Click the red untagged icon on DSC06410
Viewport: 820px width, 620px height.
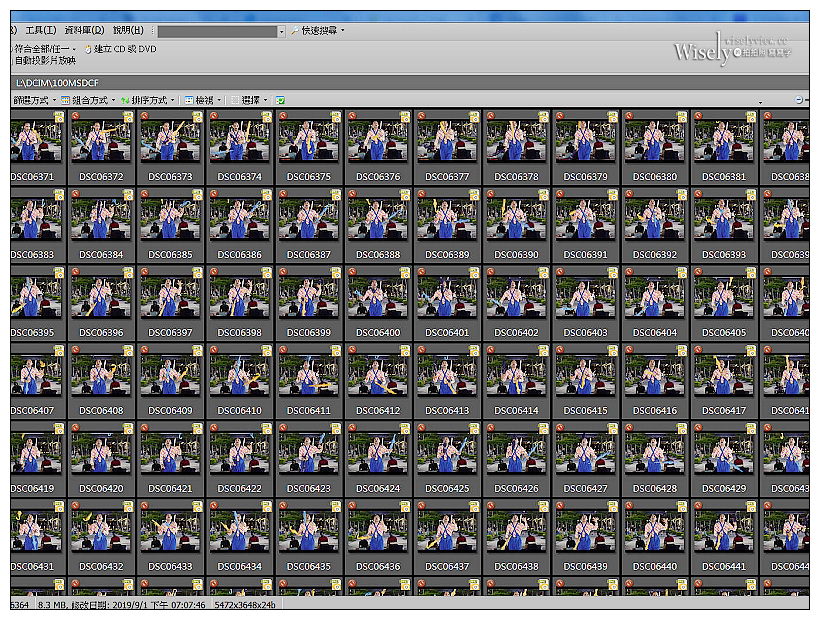214,349
